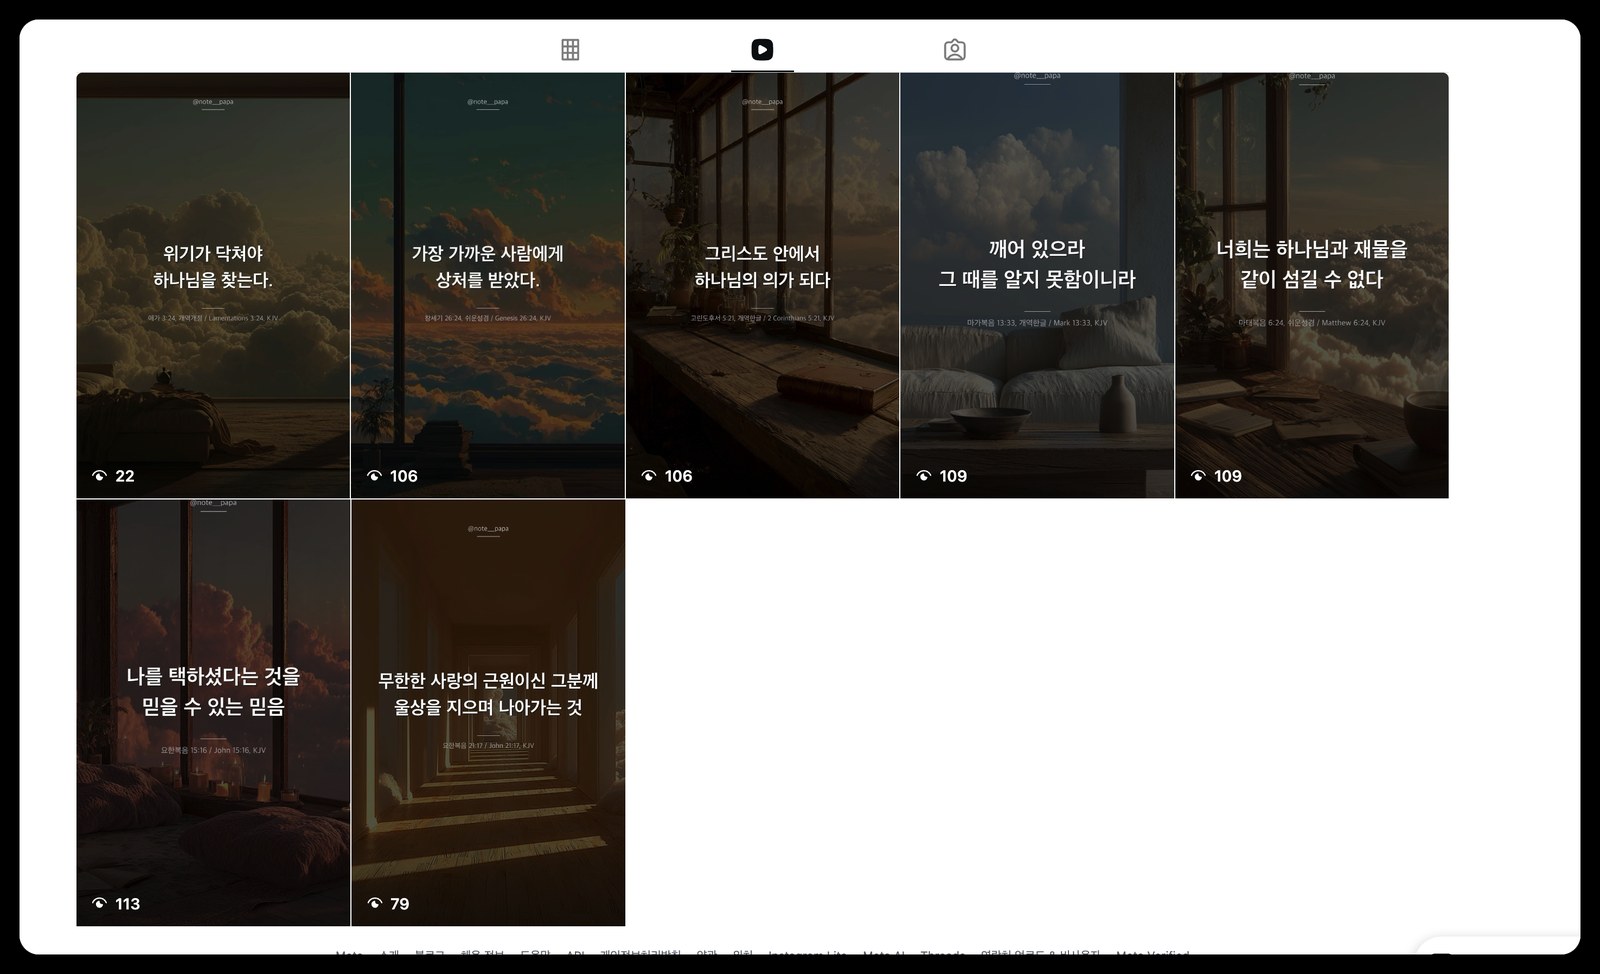Screen dimensions: 1600x974
Task: Click the eye icon beside 22 views
Action: click(x=99, y=476)
